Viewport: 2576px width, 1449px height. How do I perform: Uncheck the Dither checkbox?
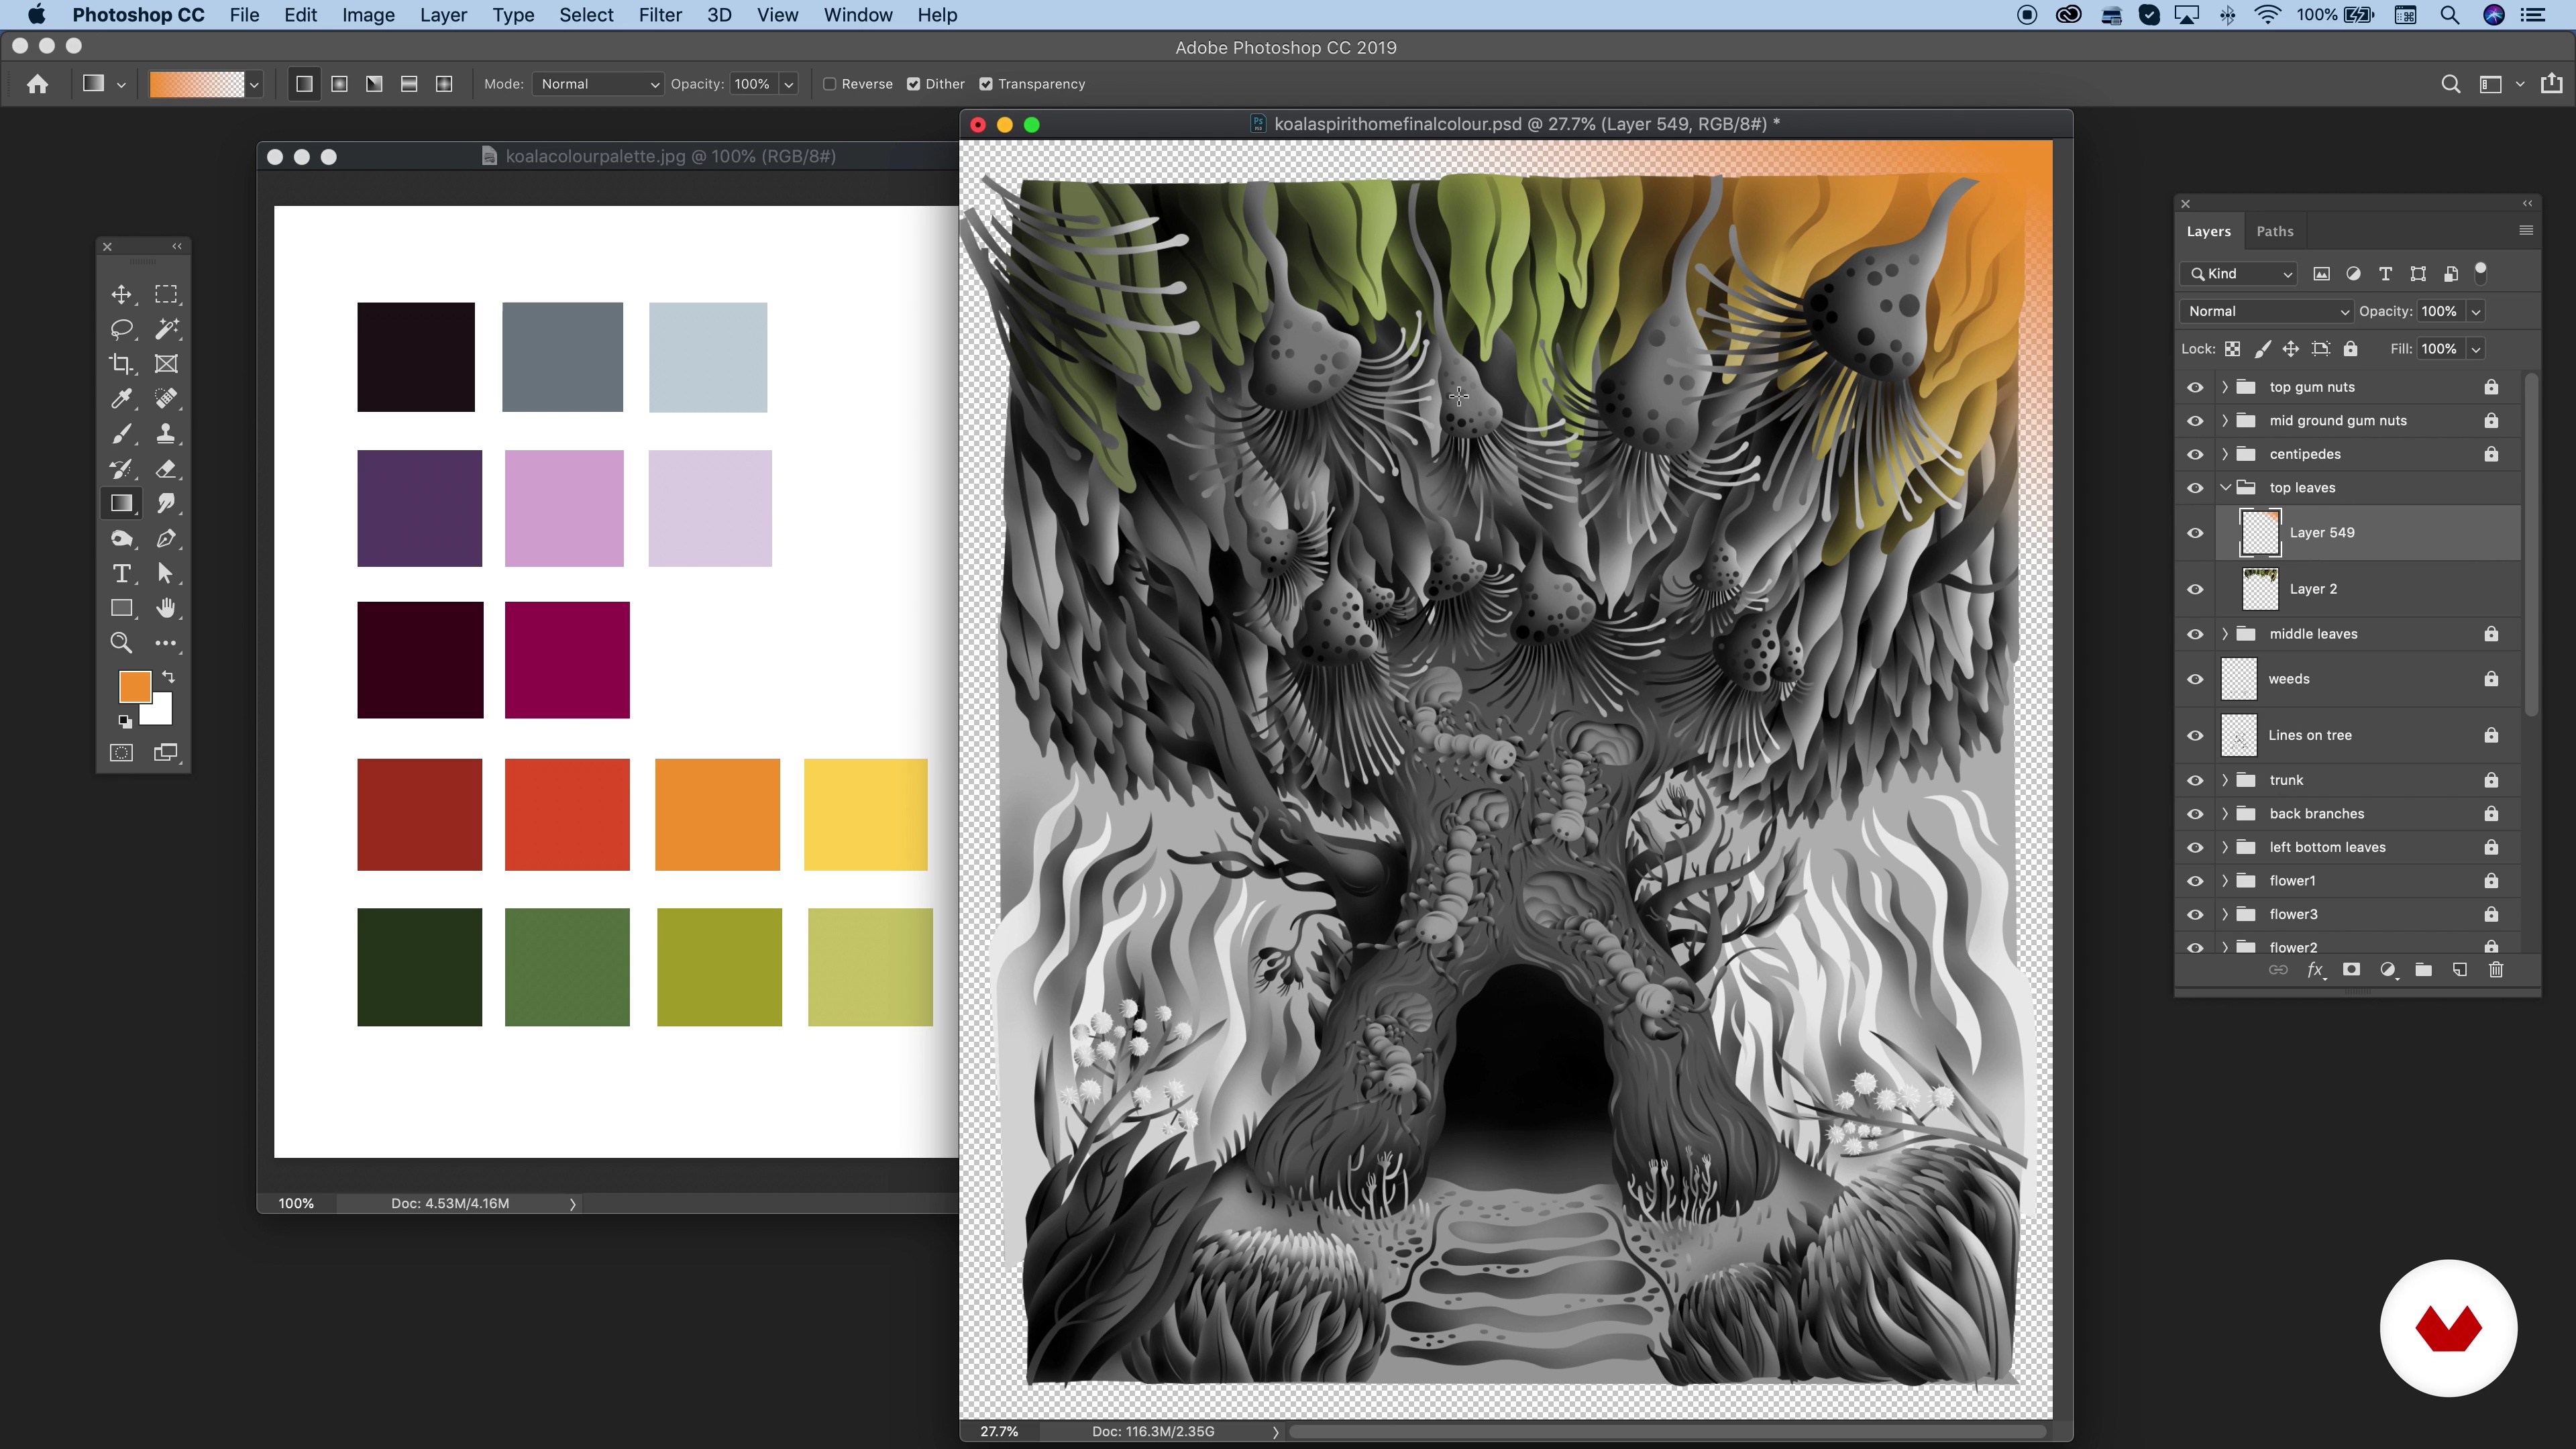click(x=913, y=84)
